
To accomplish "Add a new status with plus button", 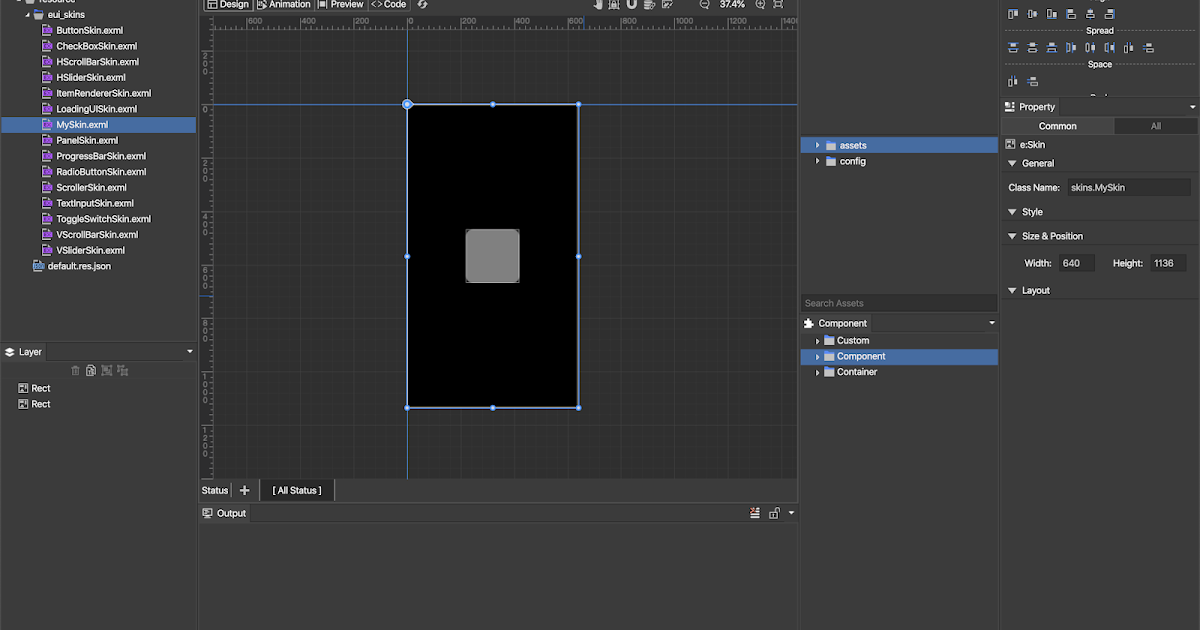I will click(245, 490).
